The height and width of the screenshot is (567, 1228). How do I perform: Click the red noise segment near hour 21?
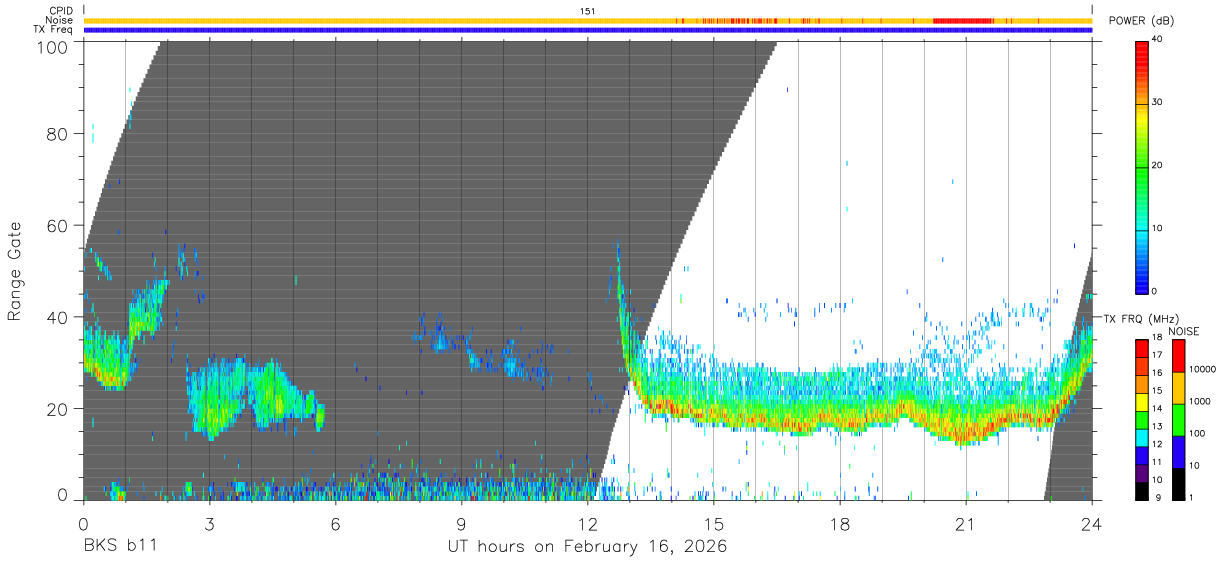(962, 20)
